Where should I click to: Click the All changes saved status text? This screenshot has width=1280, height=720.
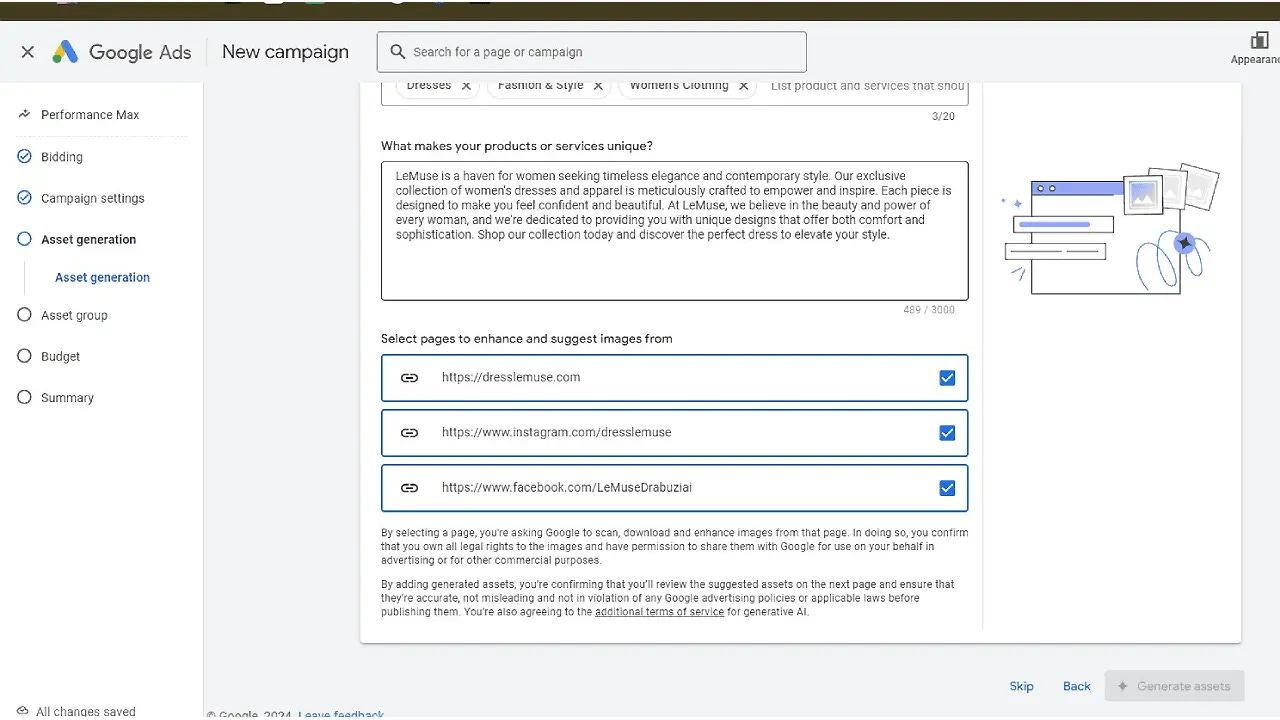[x=86, y=712]
